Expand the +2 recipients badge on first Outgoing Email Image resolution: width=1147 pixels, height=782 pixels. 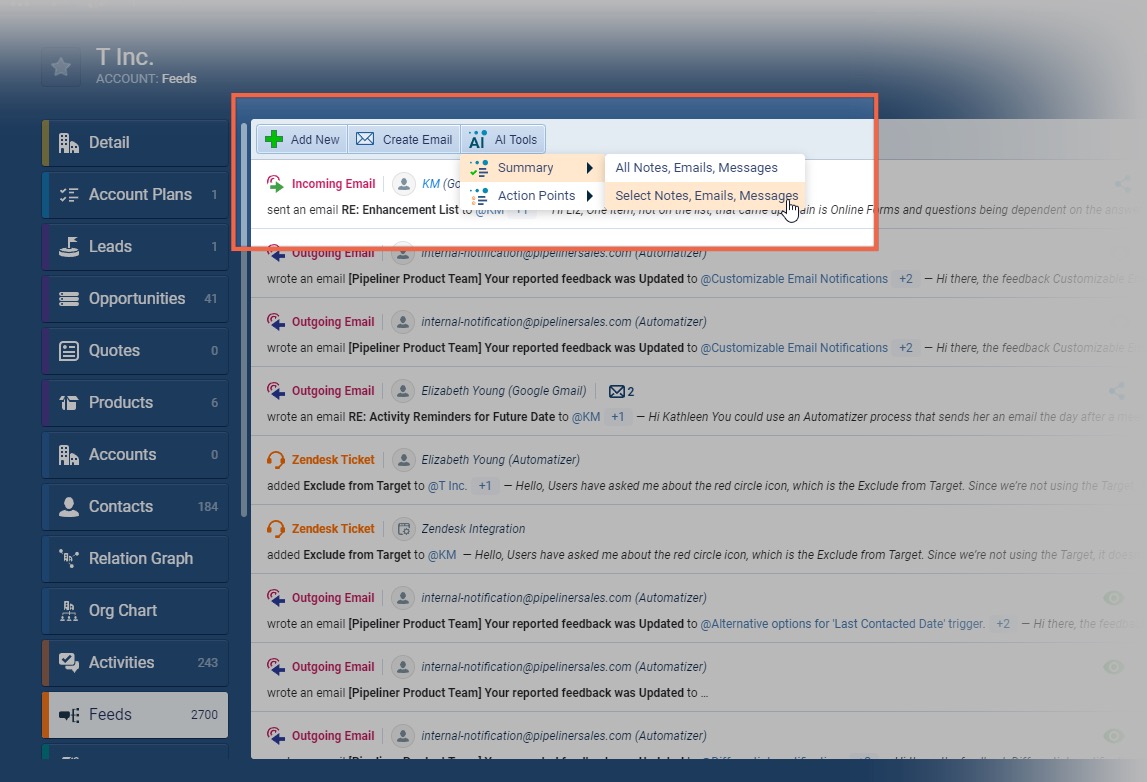(905, 279)
